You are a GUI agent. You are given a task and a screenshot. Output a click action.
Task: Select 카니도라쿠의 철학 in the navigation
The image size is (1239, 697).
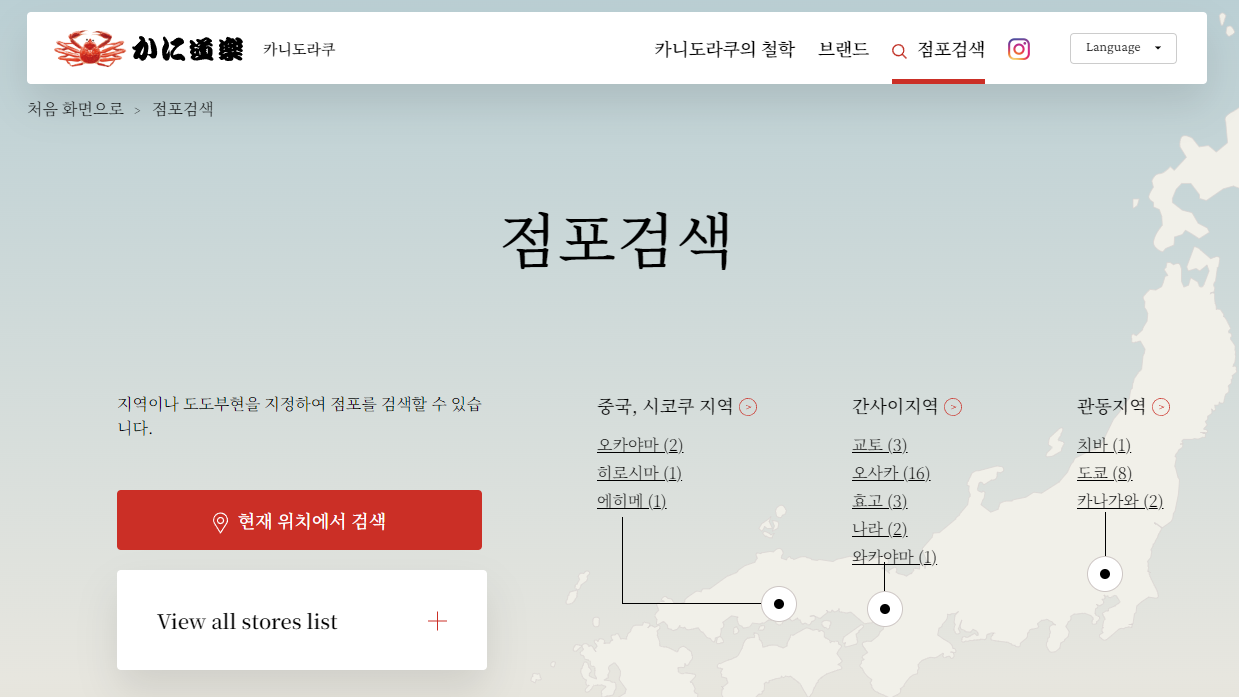[x=722, y=49]
